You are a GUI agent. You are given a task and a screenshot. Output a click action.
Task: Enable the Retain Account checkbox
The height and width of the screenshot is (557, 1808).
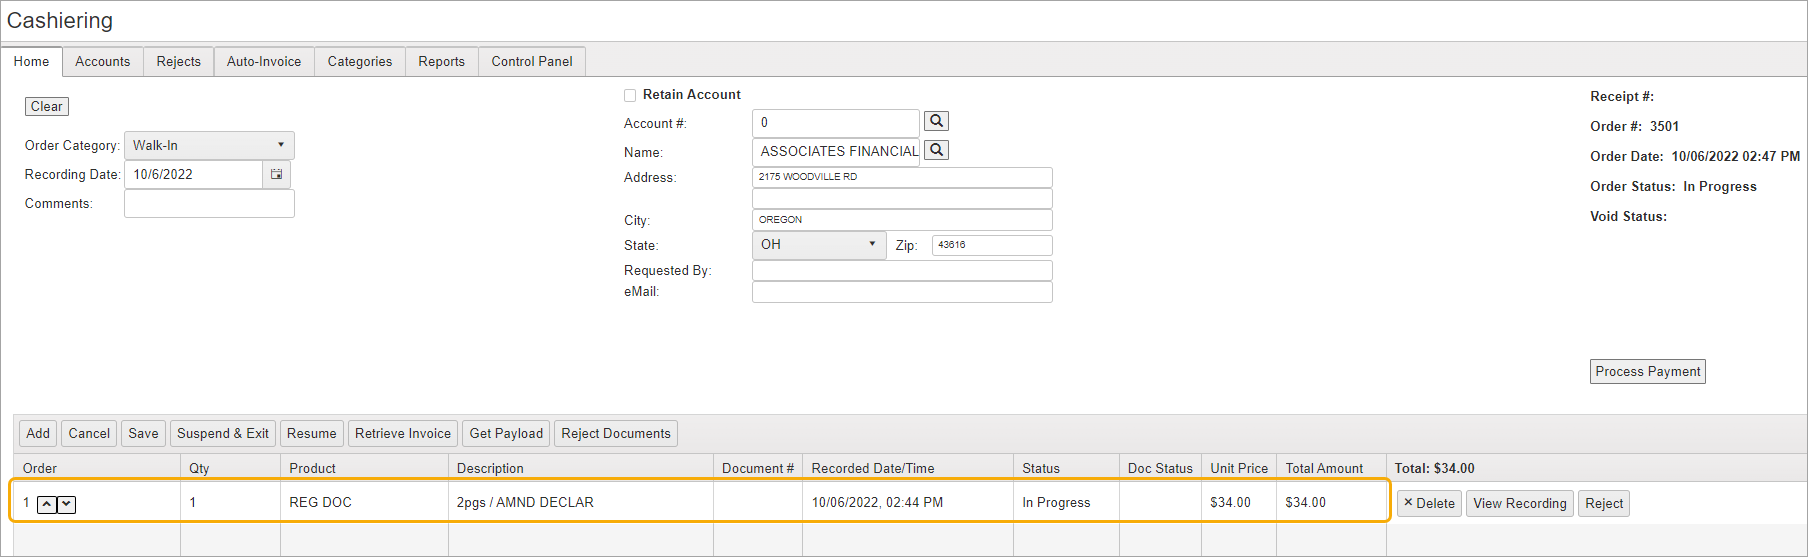pyautogui.click(x=630, y=95)
